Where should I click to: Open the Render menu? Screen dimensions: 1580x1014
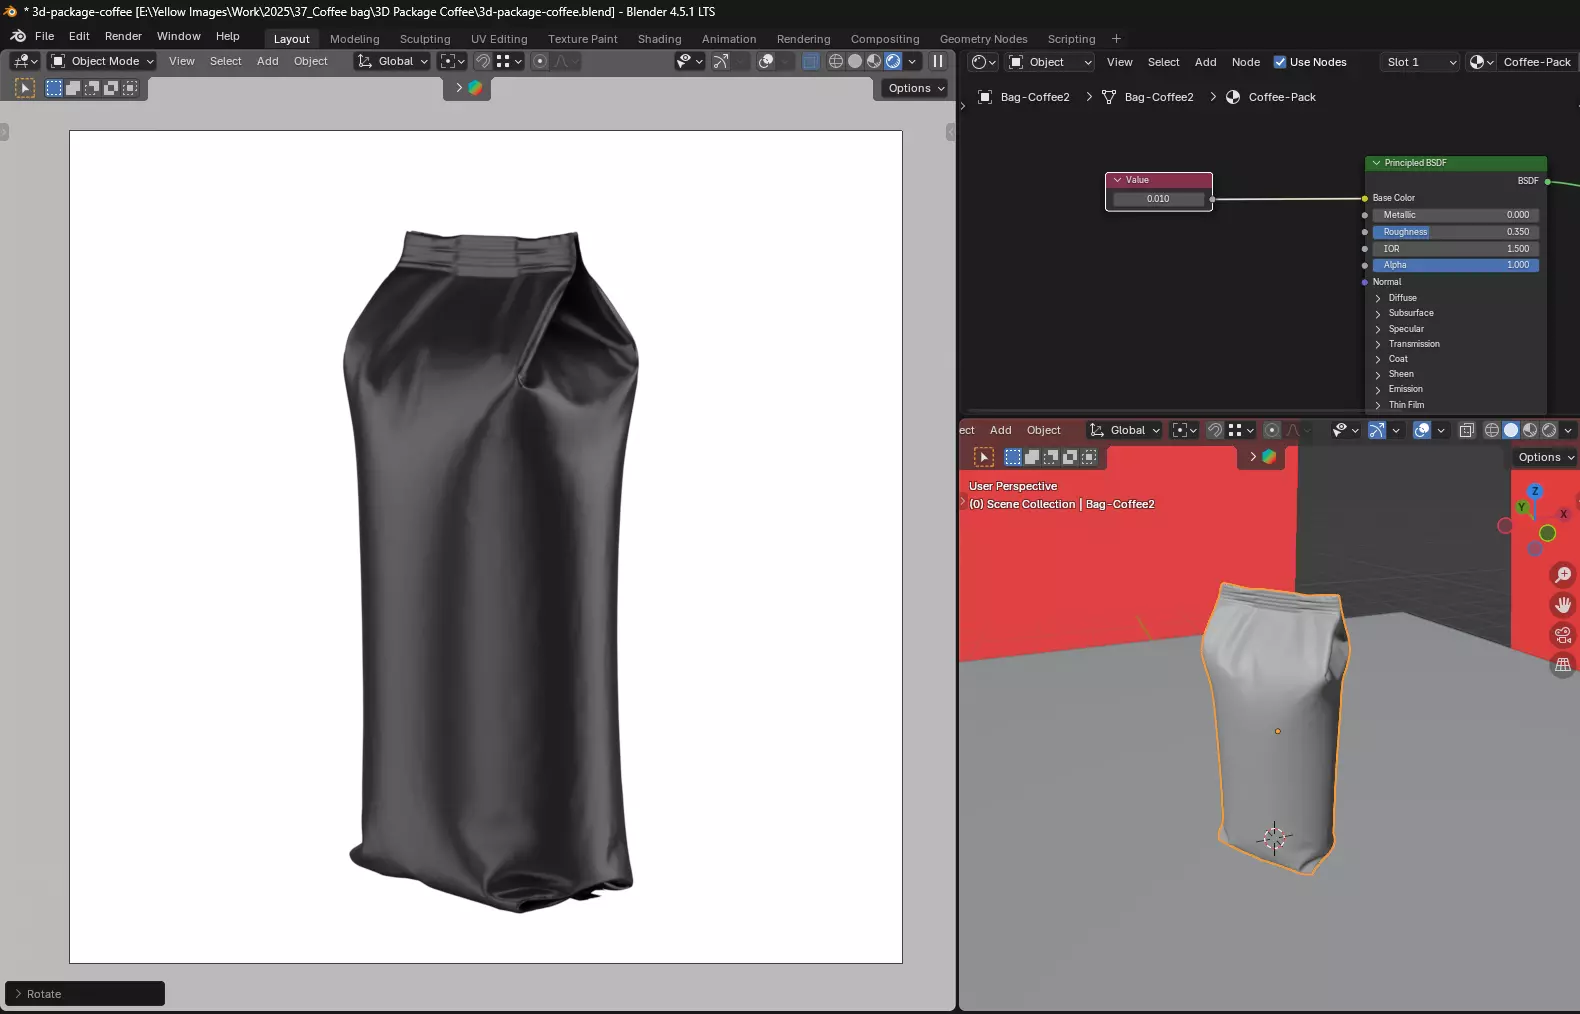pyautogui.click(x=123, y=36)
